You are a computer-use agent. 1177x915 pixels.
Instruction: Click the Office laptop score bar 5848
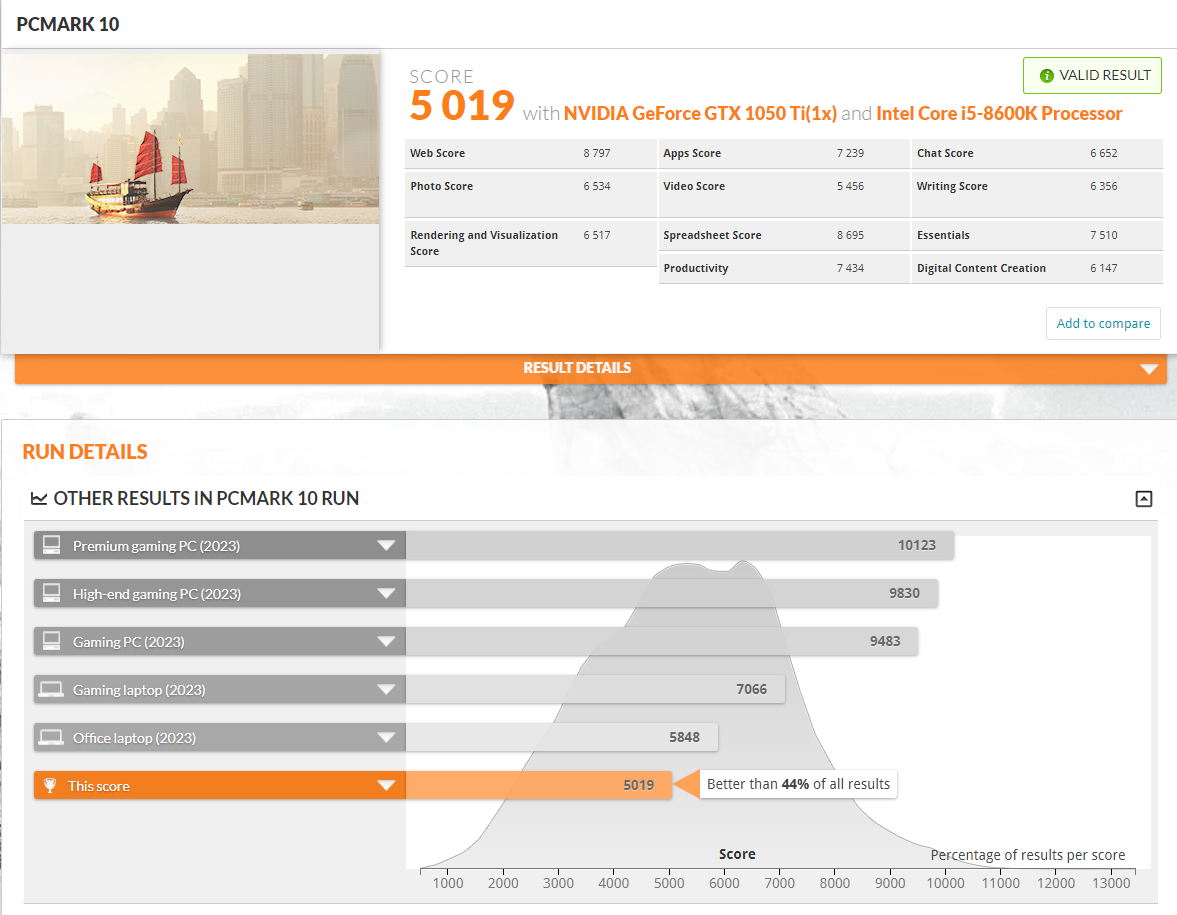point(561,738)
